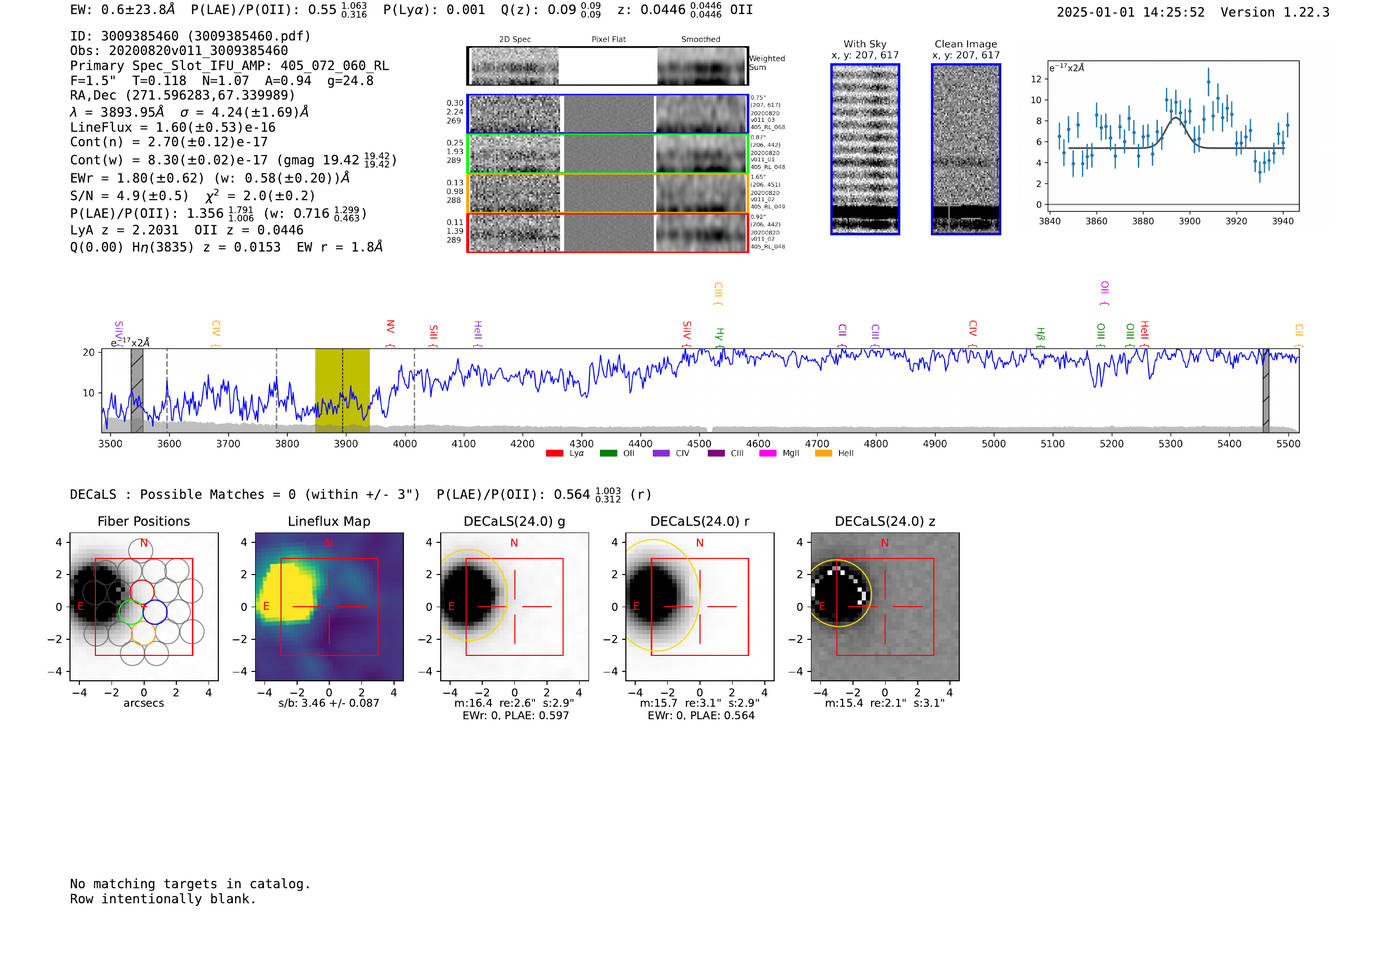
Task: Click the s/b: 3.46 +/- 0.087 caption
Action: [329, 703]
